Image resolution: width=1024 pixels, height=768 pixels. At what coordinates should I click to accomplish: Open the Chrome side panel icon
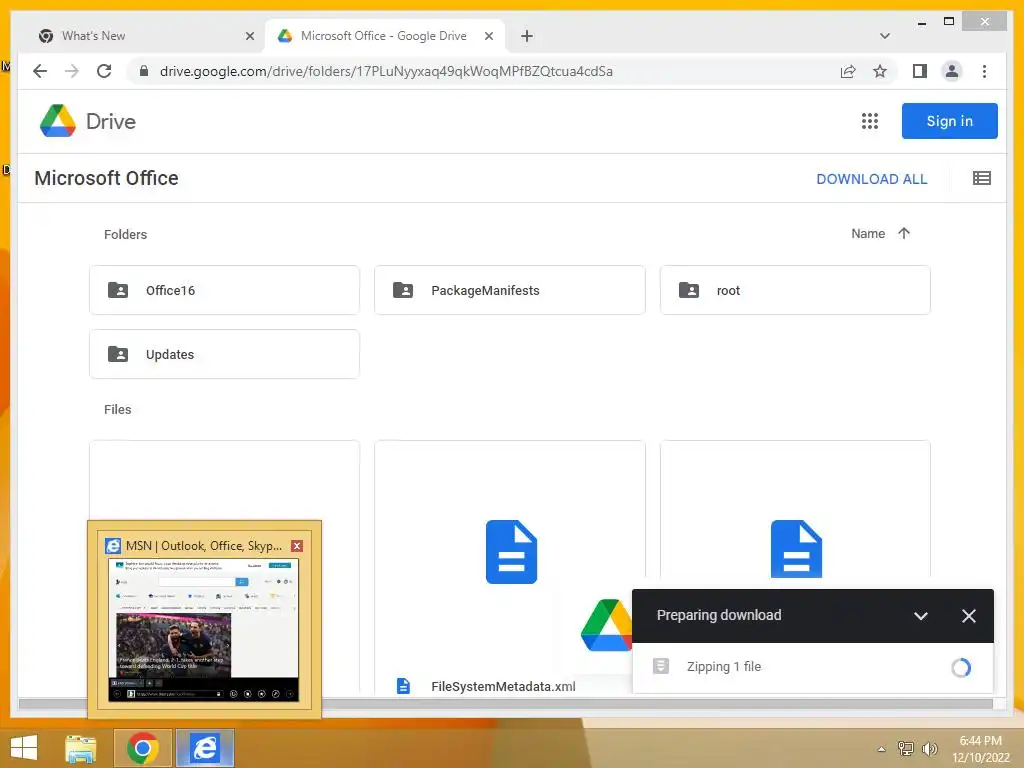coord(920,71)
